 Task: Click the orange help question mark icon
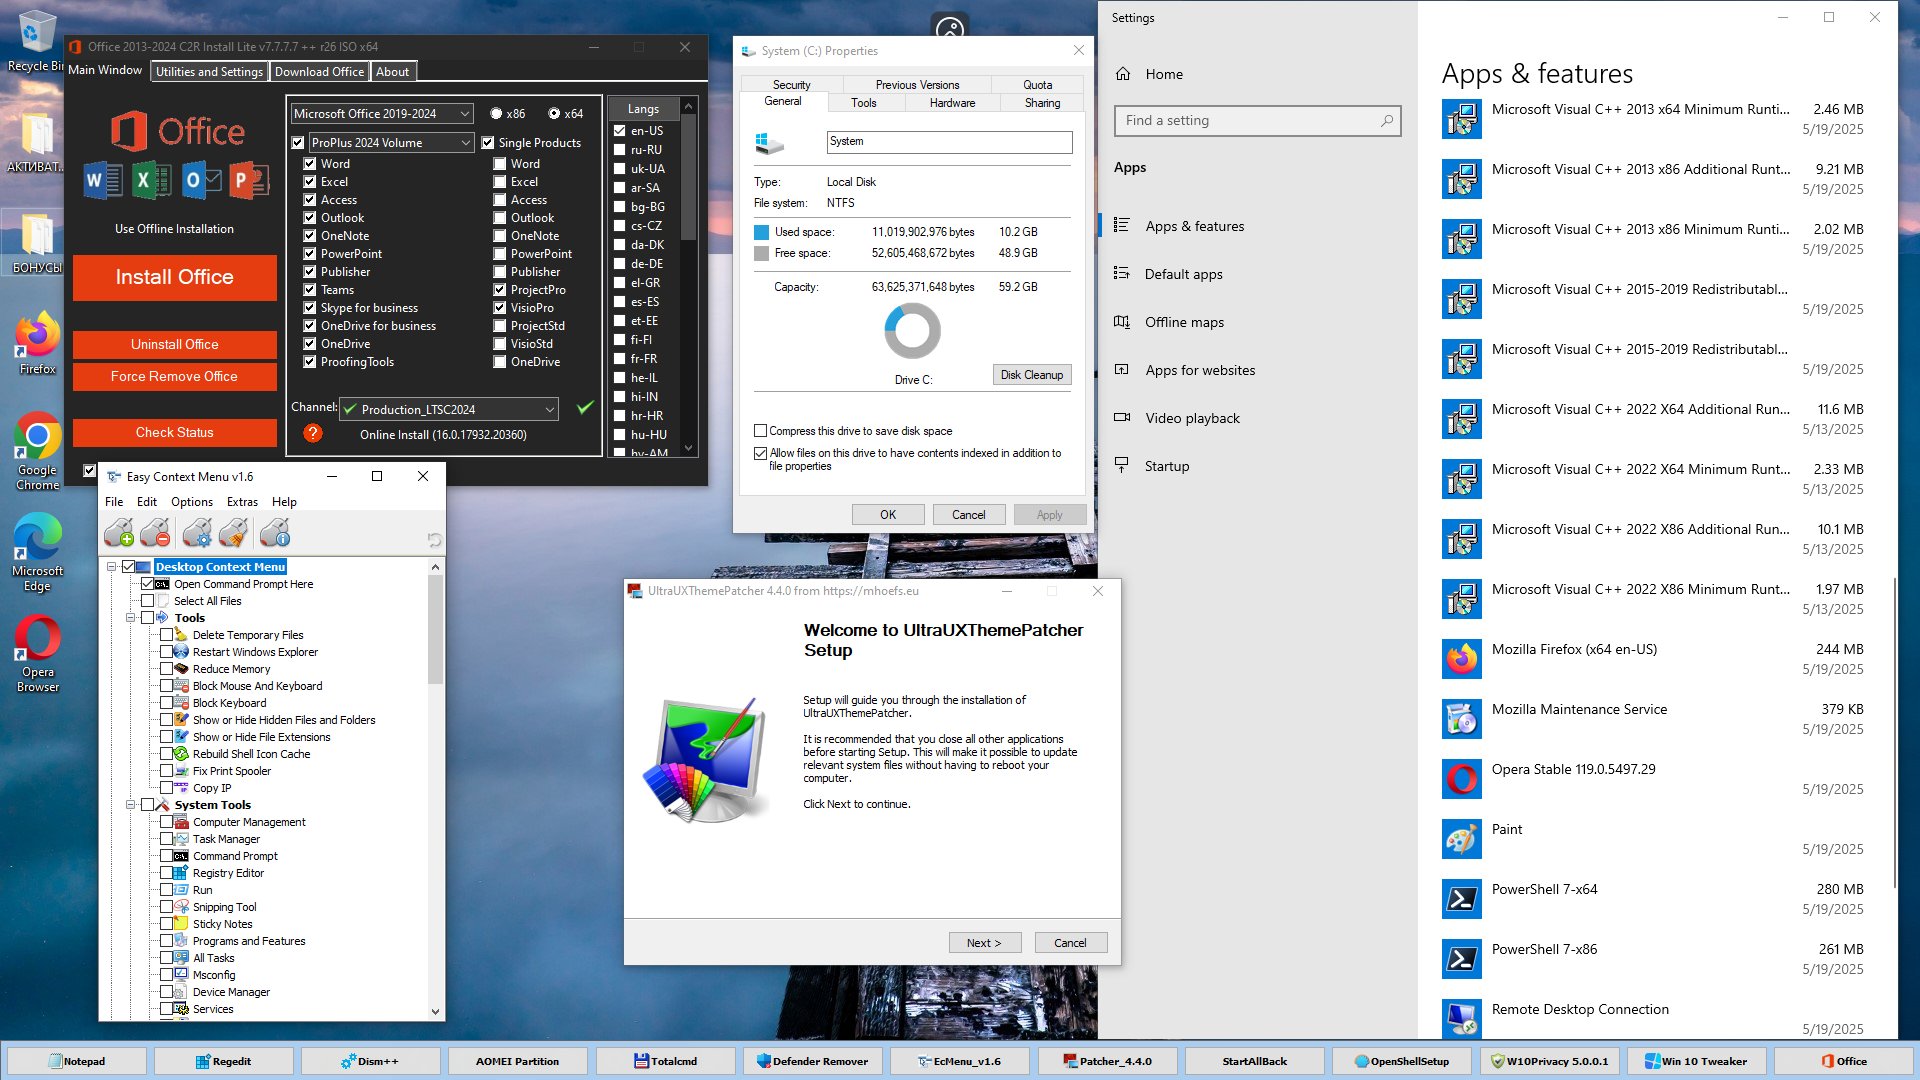tap(313, 433)
